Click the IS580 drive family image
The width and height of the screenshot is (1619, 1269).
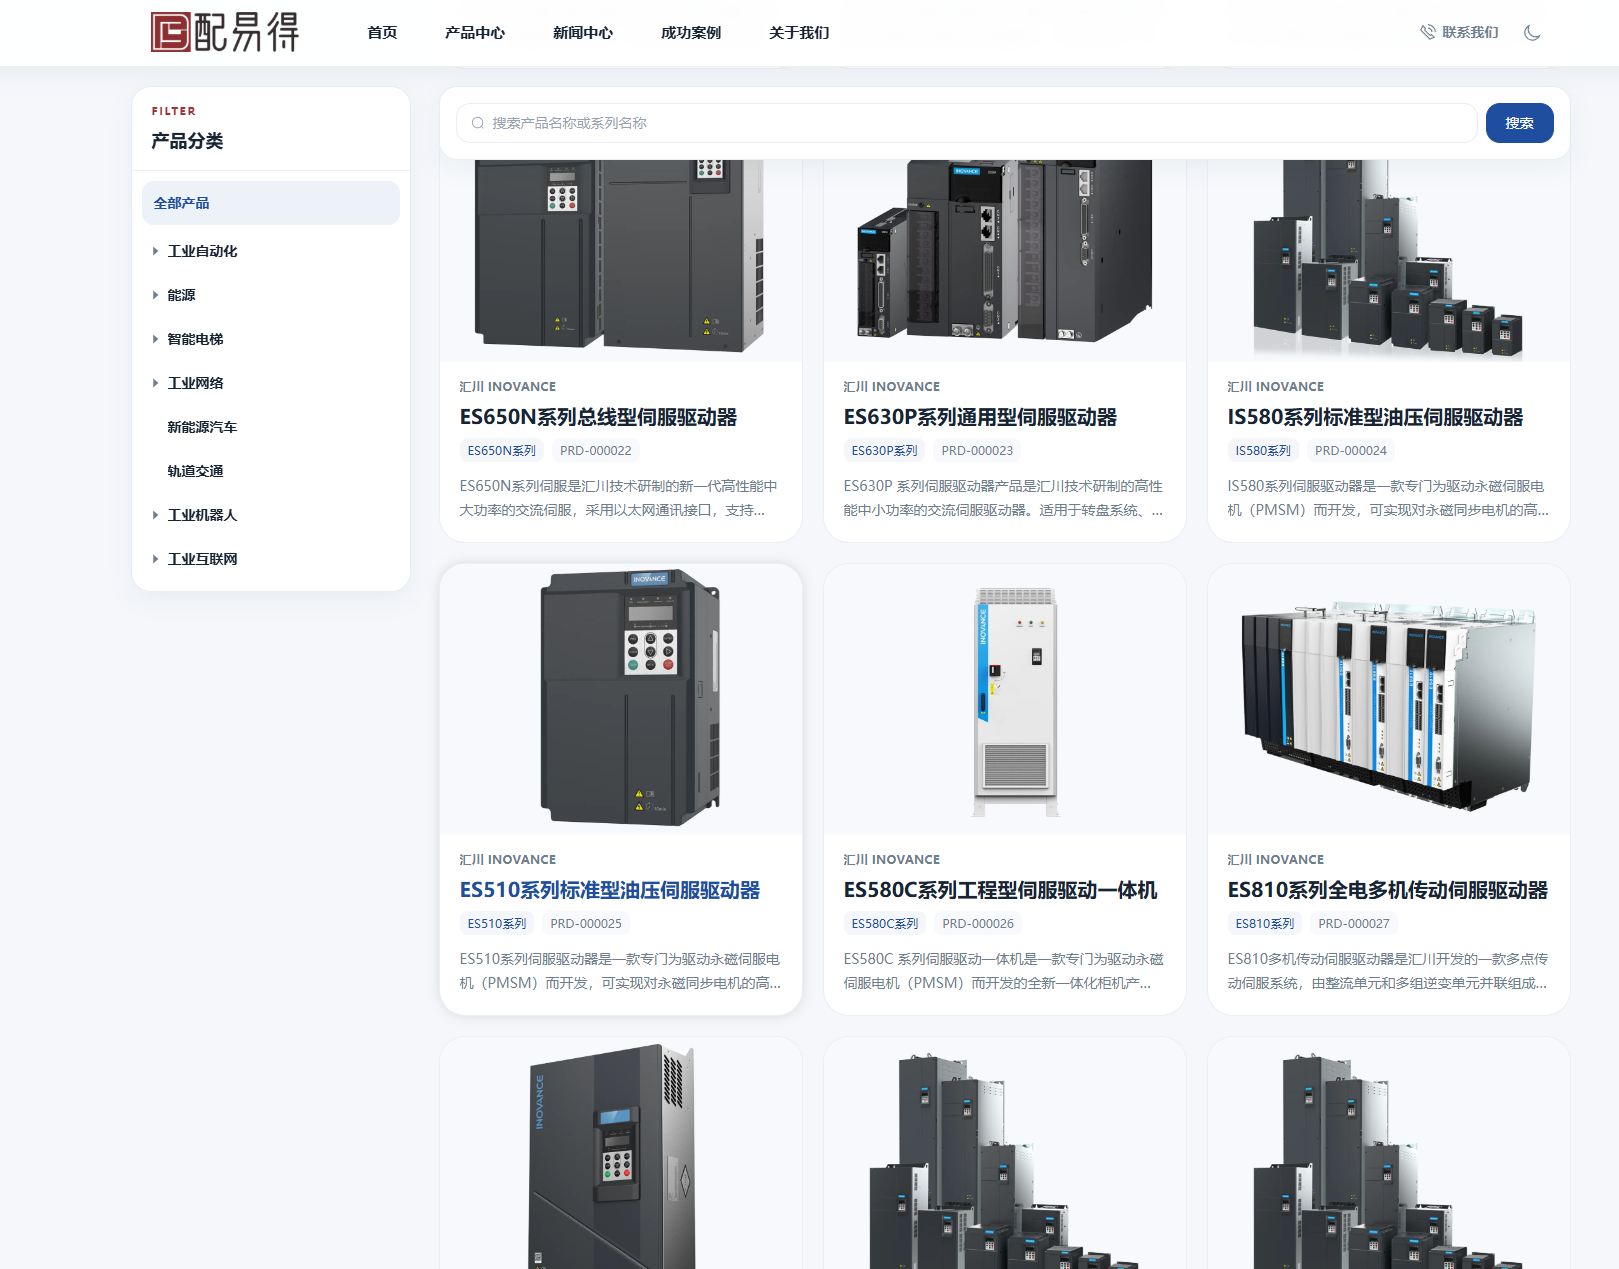tap(1389, 260)
